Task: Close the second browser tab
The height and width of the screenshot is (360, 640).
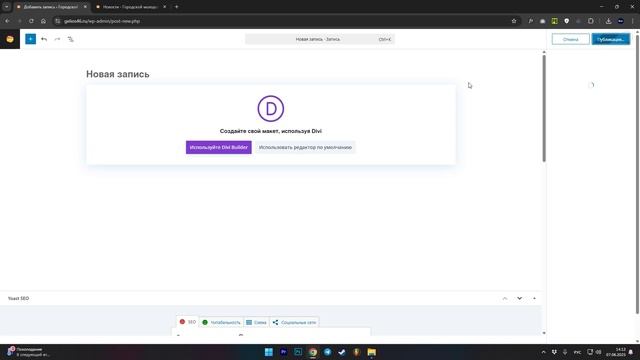Action: [x=164, y=7]
